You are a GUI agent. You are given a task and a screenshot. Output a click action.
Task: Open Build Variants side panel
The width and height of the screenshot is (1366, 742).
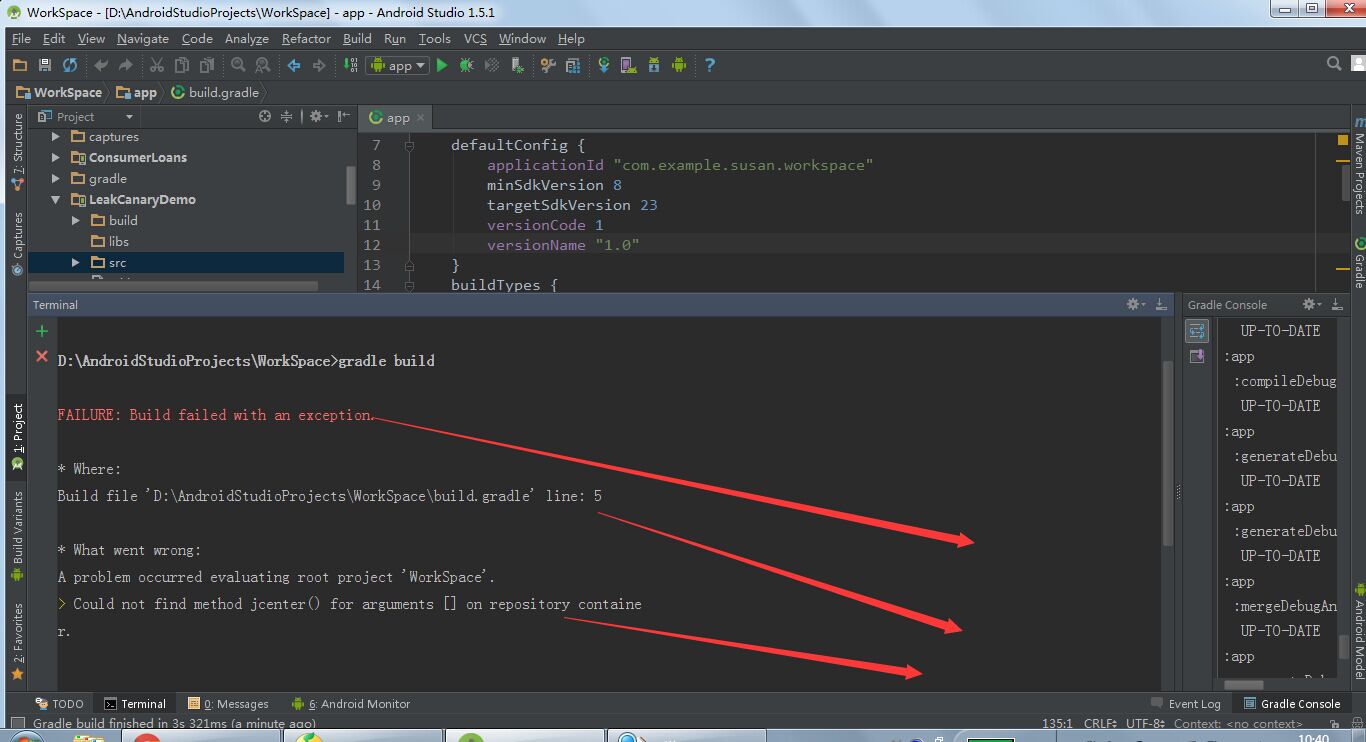click(17, 537)
